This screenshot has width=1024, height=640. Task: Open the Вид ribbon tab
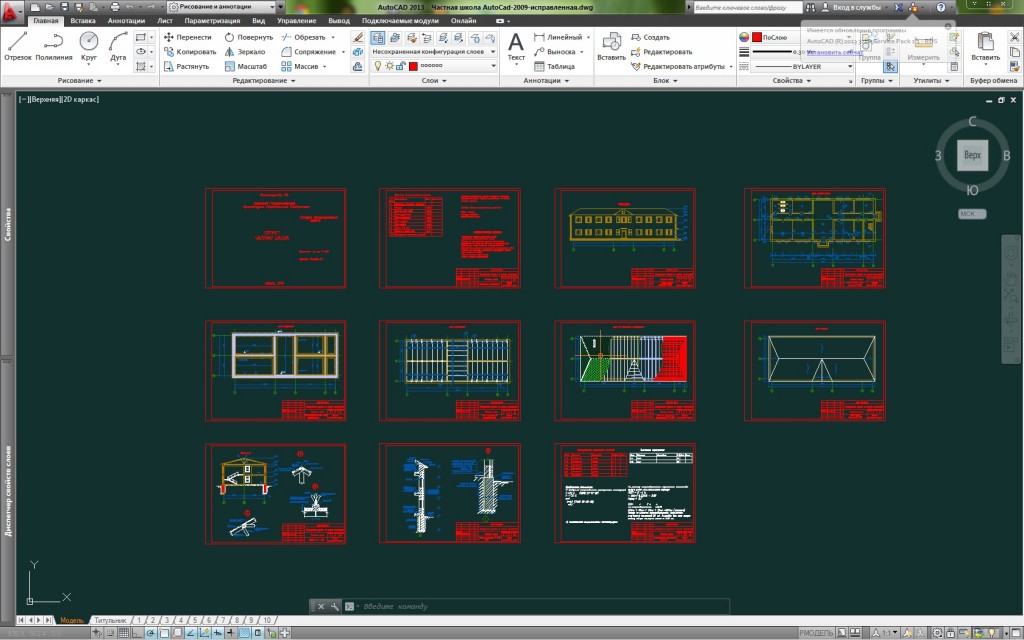(259, 21)
